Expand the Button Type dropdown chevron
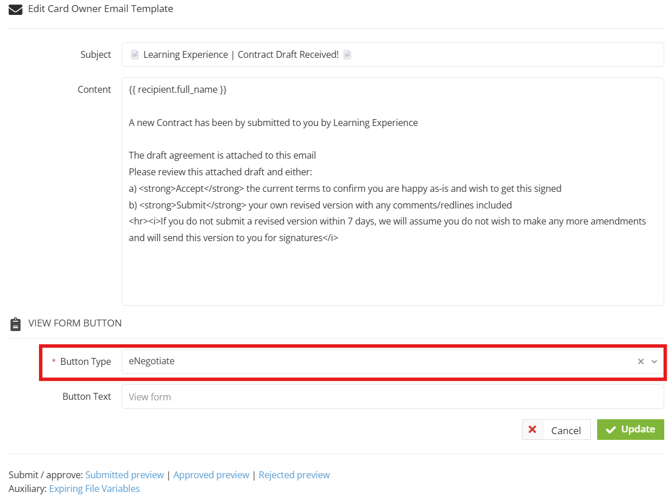The height and width of the screenshot is (500, 670). 654,362
